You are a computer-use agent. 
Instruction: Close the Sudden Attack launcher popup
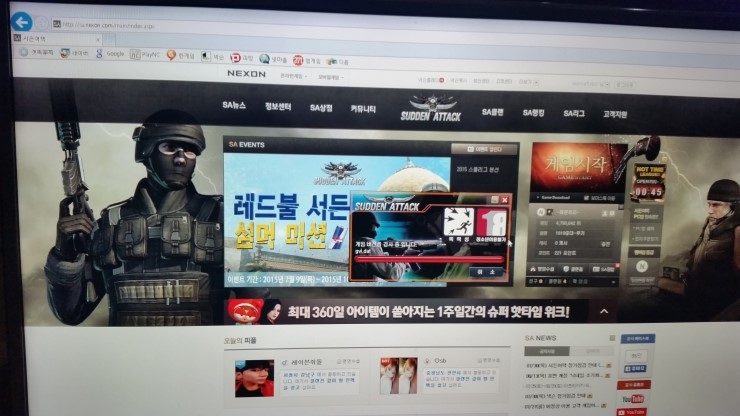[x=505, y=200]
